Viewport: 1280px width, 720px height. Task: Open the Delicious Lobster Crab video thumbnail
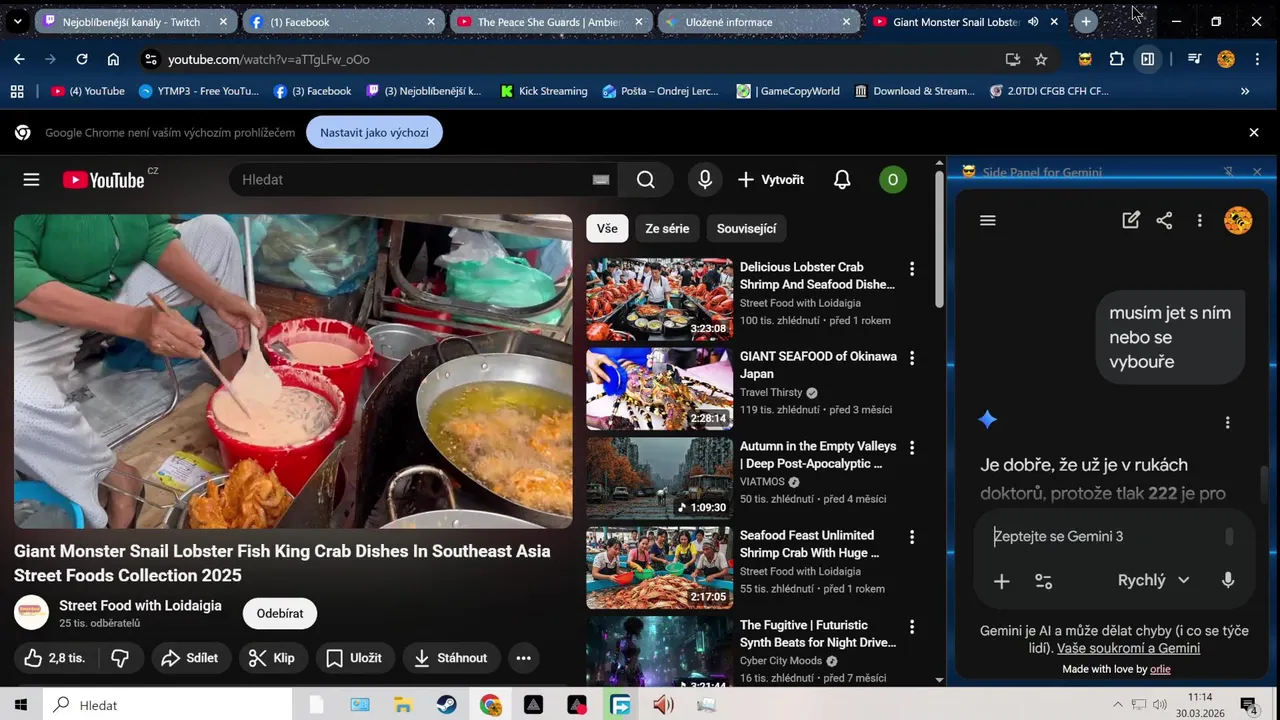coord(659,299)
